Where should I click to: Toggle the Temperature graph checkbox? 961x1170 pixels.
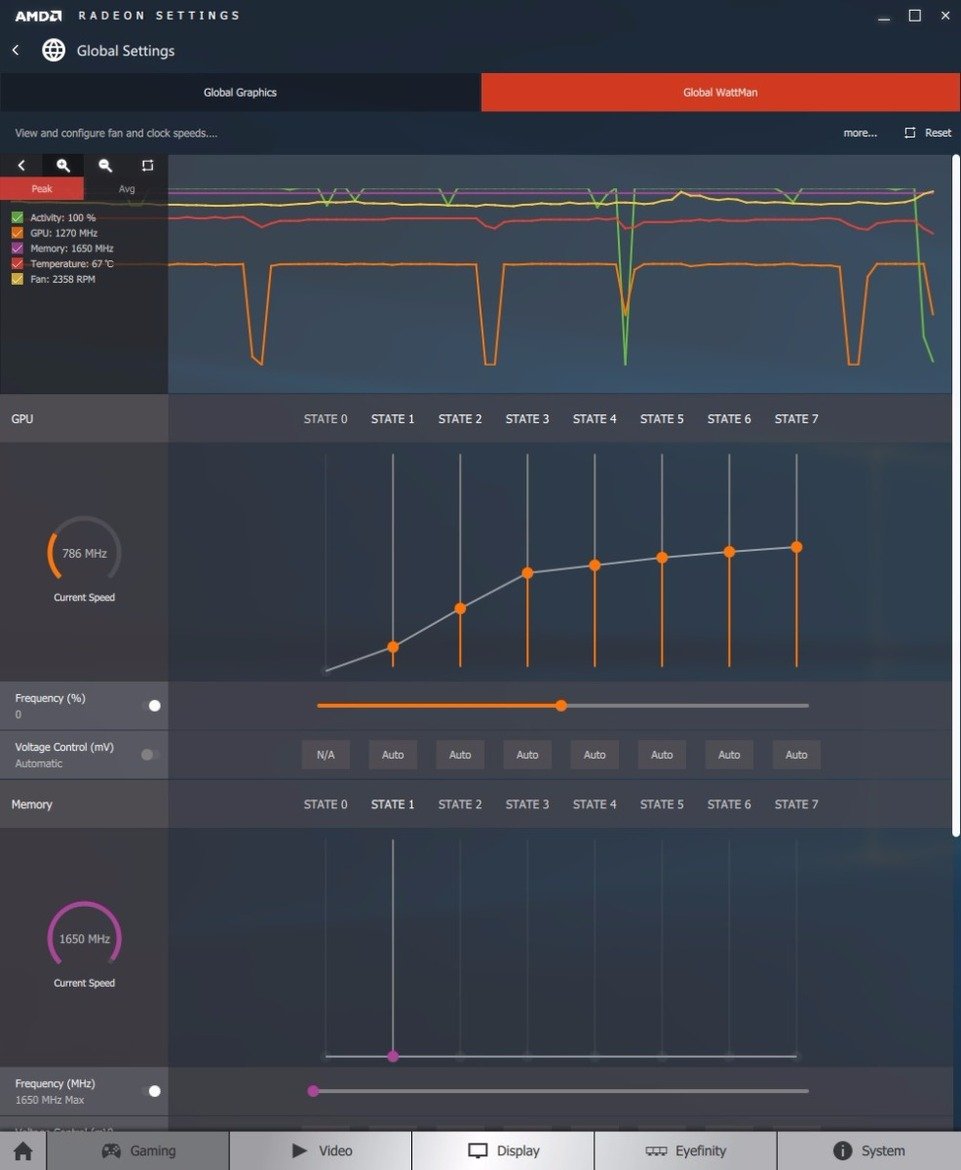point(17,263)
